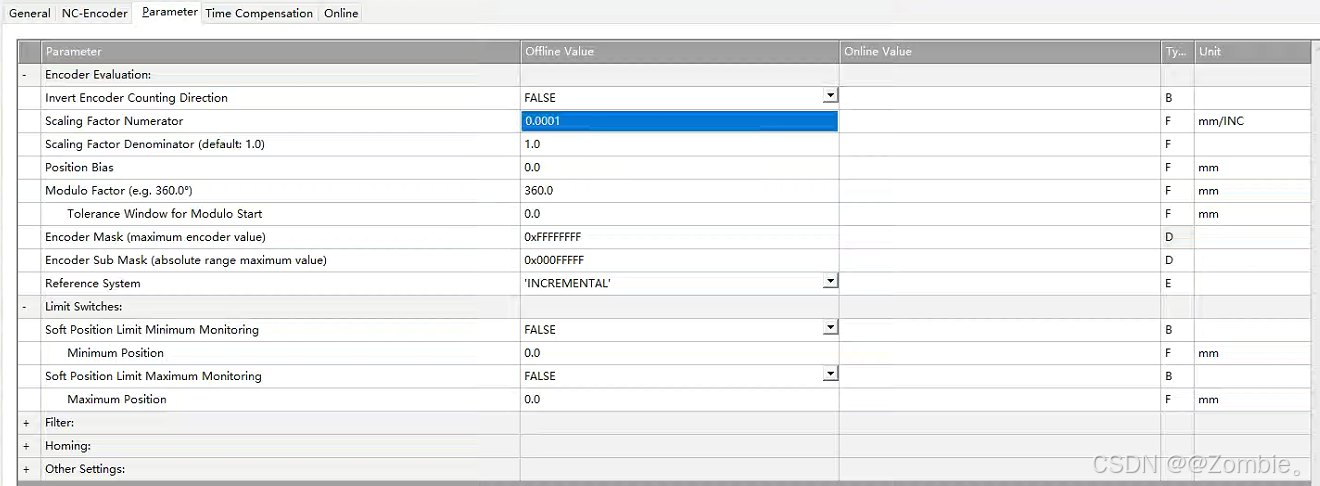
Task: Collapse the Limit Switches section
Action: [x=25, y=307]
